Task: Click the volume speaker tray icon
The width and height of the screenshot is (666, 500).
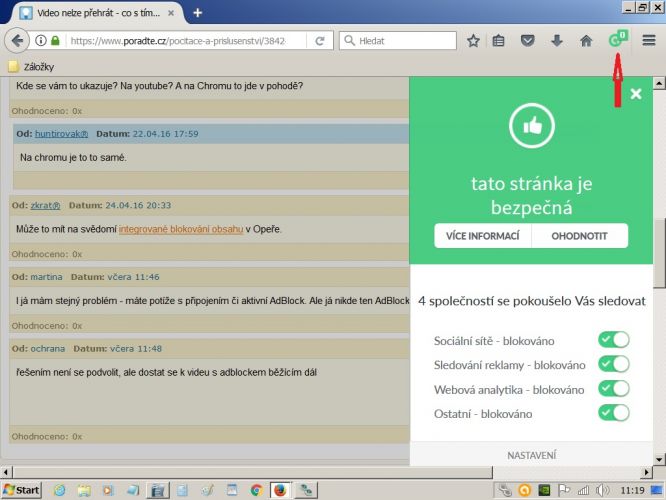Action: (x=602, y=490)
